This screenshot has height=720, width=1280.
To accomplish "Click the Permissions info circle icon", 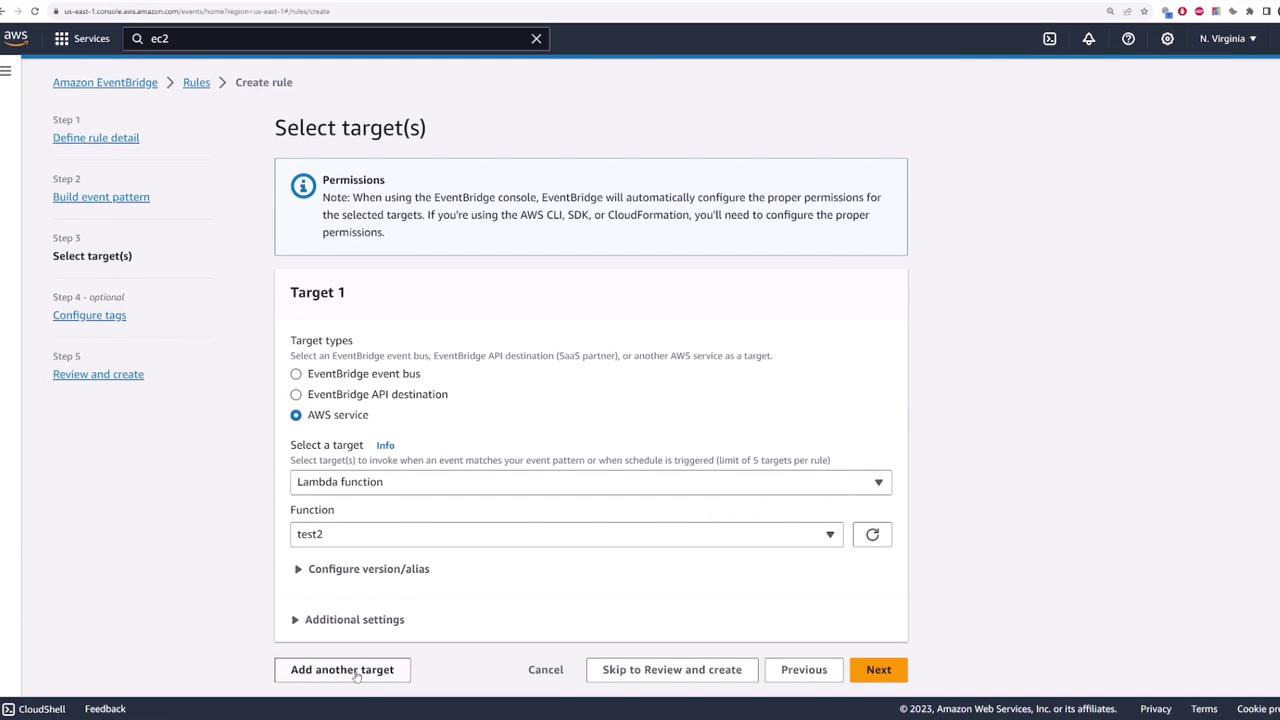I will [x=303, y=186].
